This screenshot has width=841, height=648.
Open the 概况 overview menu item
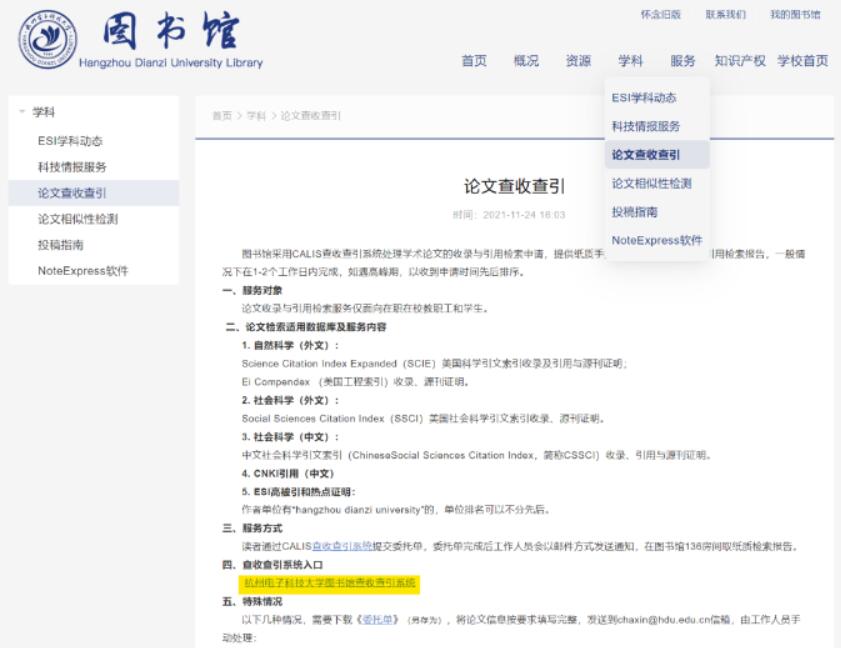[525, 60]
